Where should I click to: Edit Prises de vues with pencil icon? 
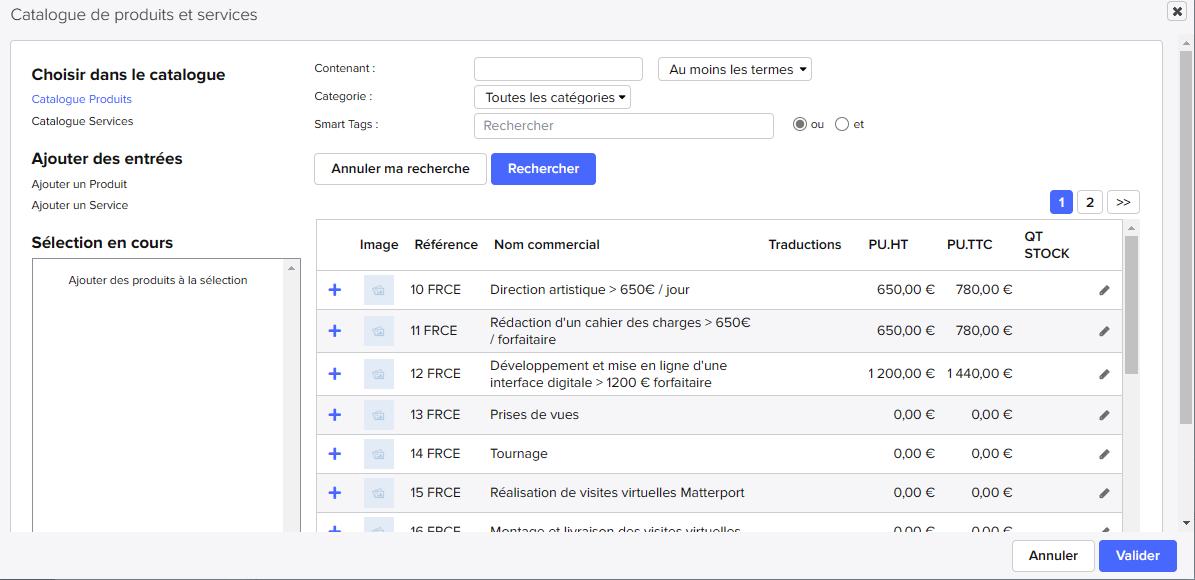(x=1104, y=415)
